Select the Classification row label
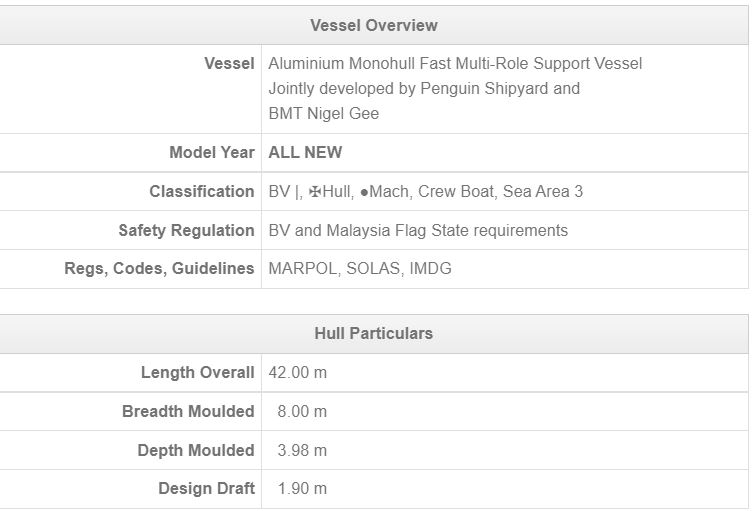The width and height of the screenshot is (754, 511). (x=202, y=191)
